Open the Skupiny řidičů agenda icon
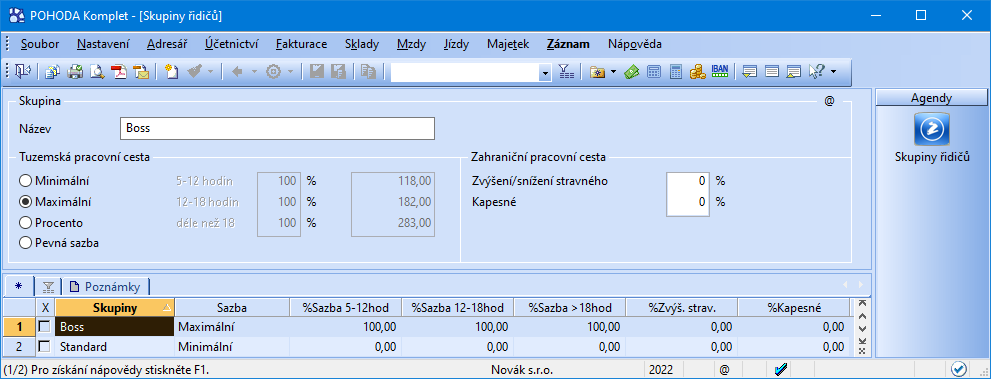Image resolution: width=991 pixels, height=379 pixels. pyautogui.click(x=932, y=129)
